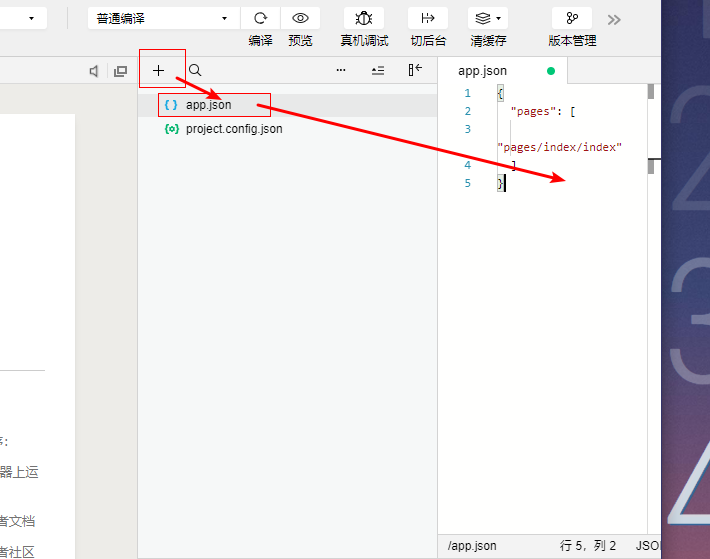710x559 pixels.
Task: Expand more toolbar items chevron
Action: pyautogui.click(x=614, y=19)
